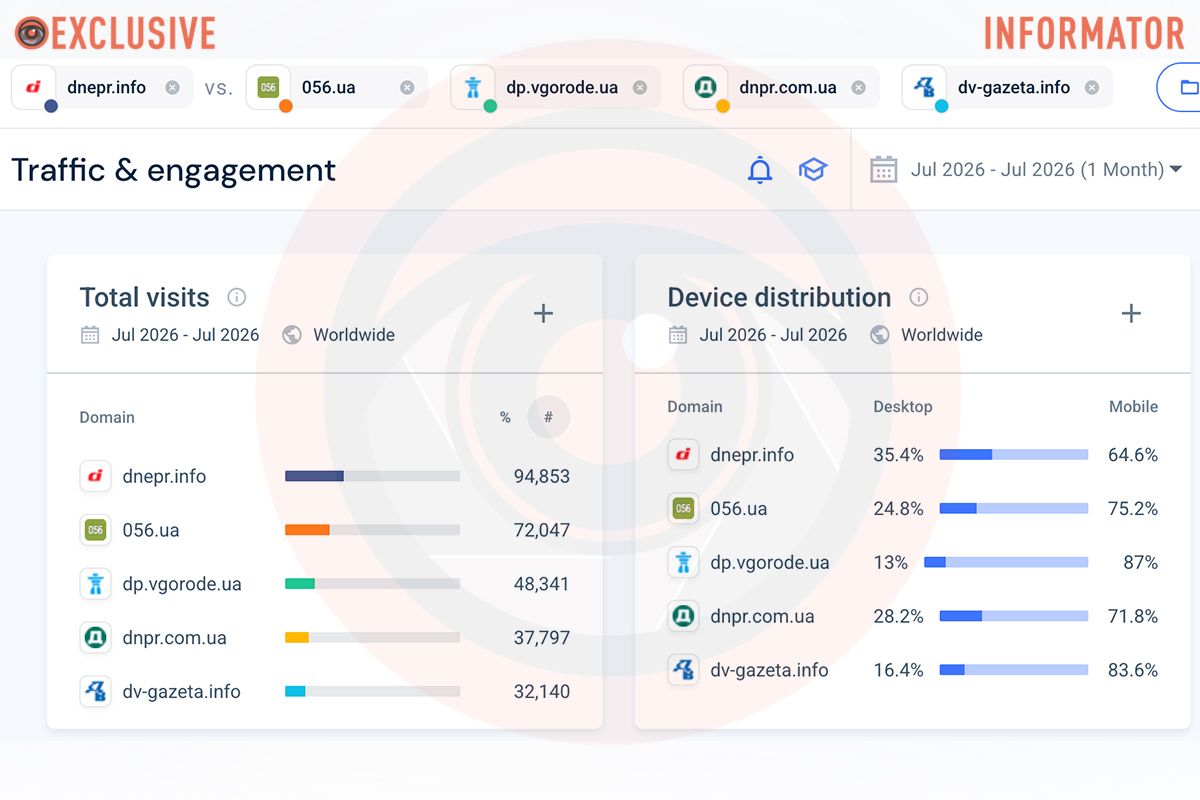Click the 94,853 visits value

[542, 476]
